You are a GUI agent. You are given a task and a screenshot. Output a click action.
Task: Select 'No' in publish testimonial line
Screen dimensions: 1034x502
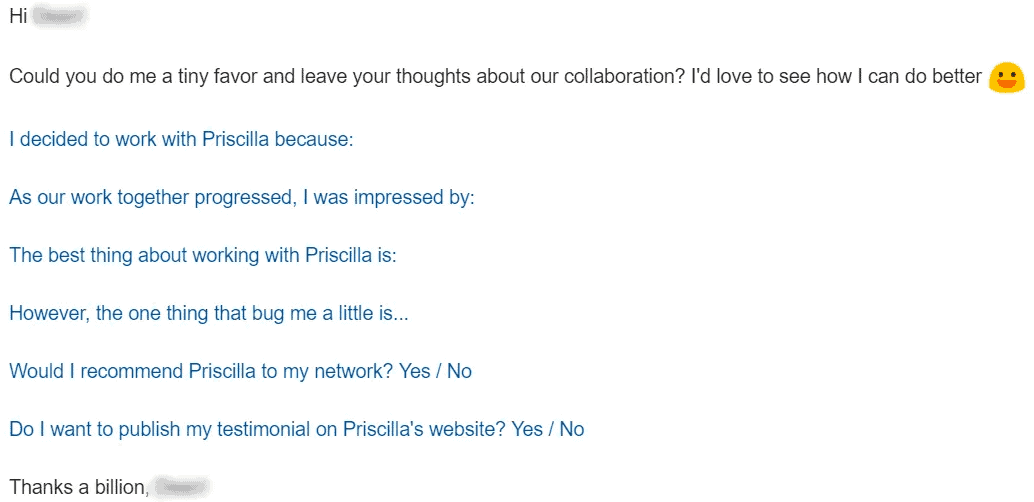(572, 429)
